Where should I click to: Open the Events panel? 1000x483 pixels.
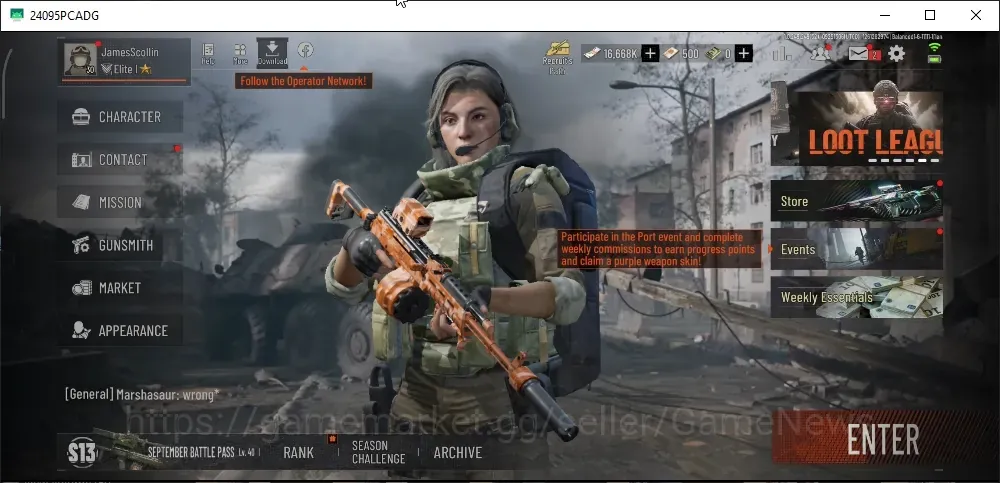[x=857, y=249]
